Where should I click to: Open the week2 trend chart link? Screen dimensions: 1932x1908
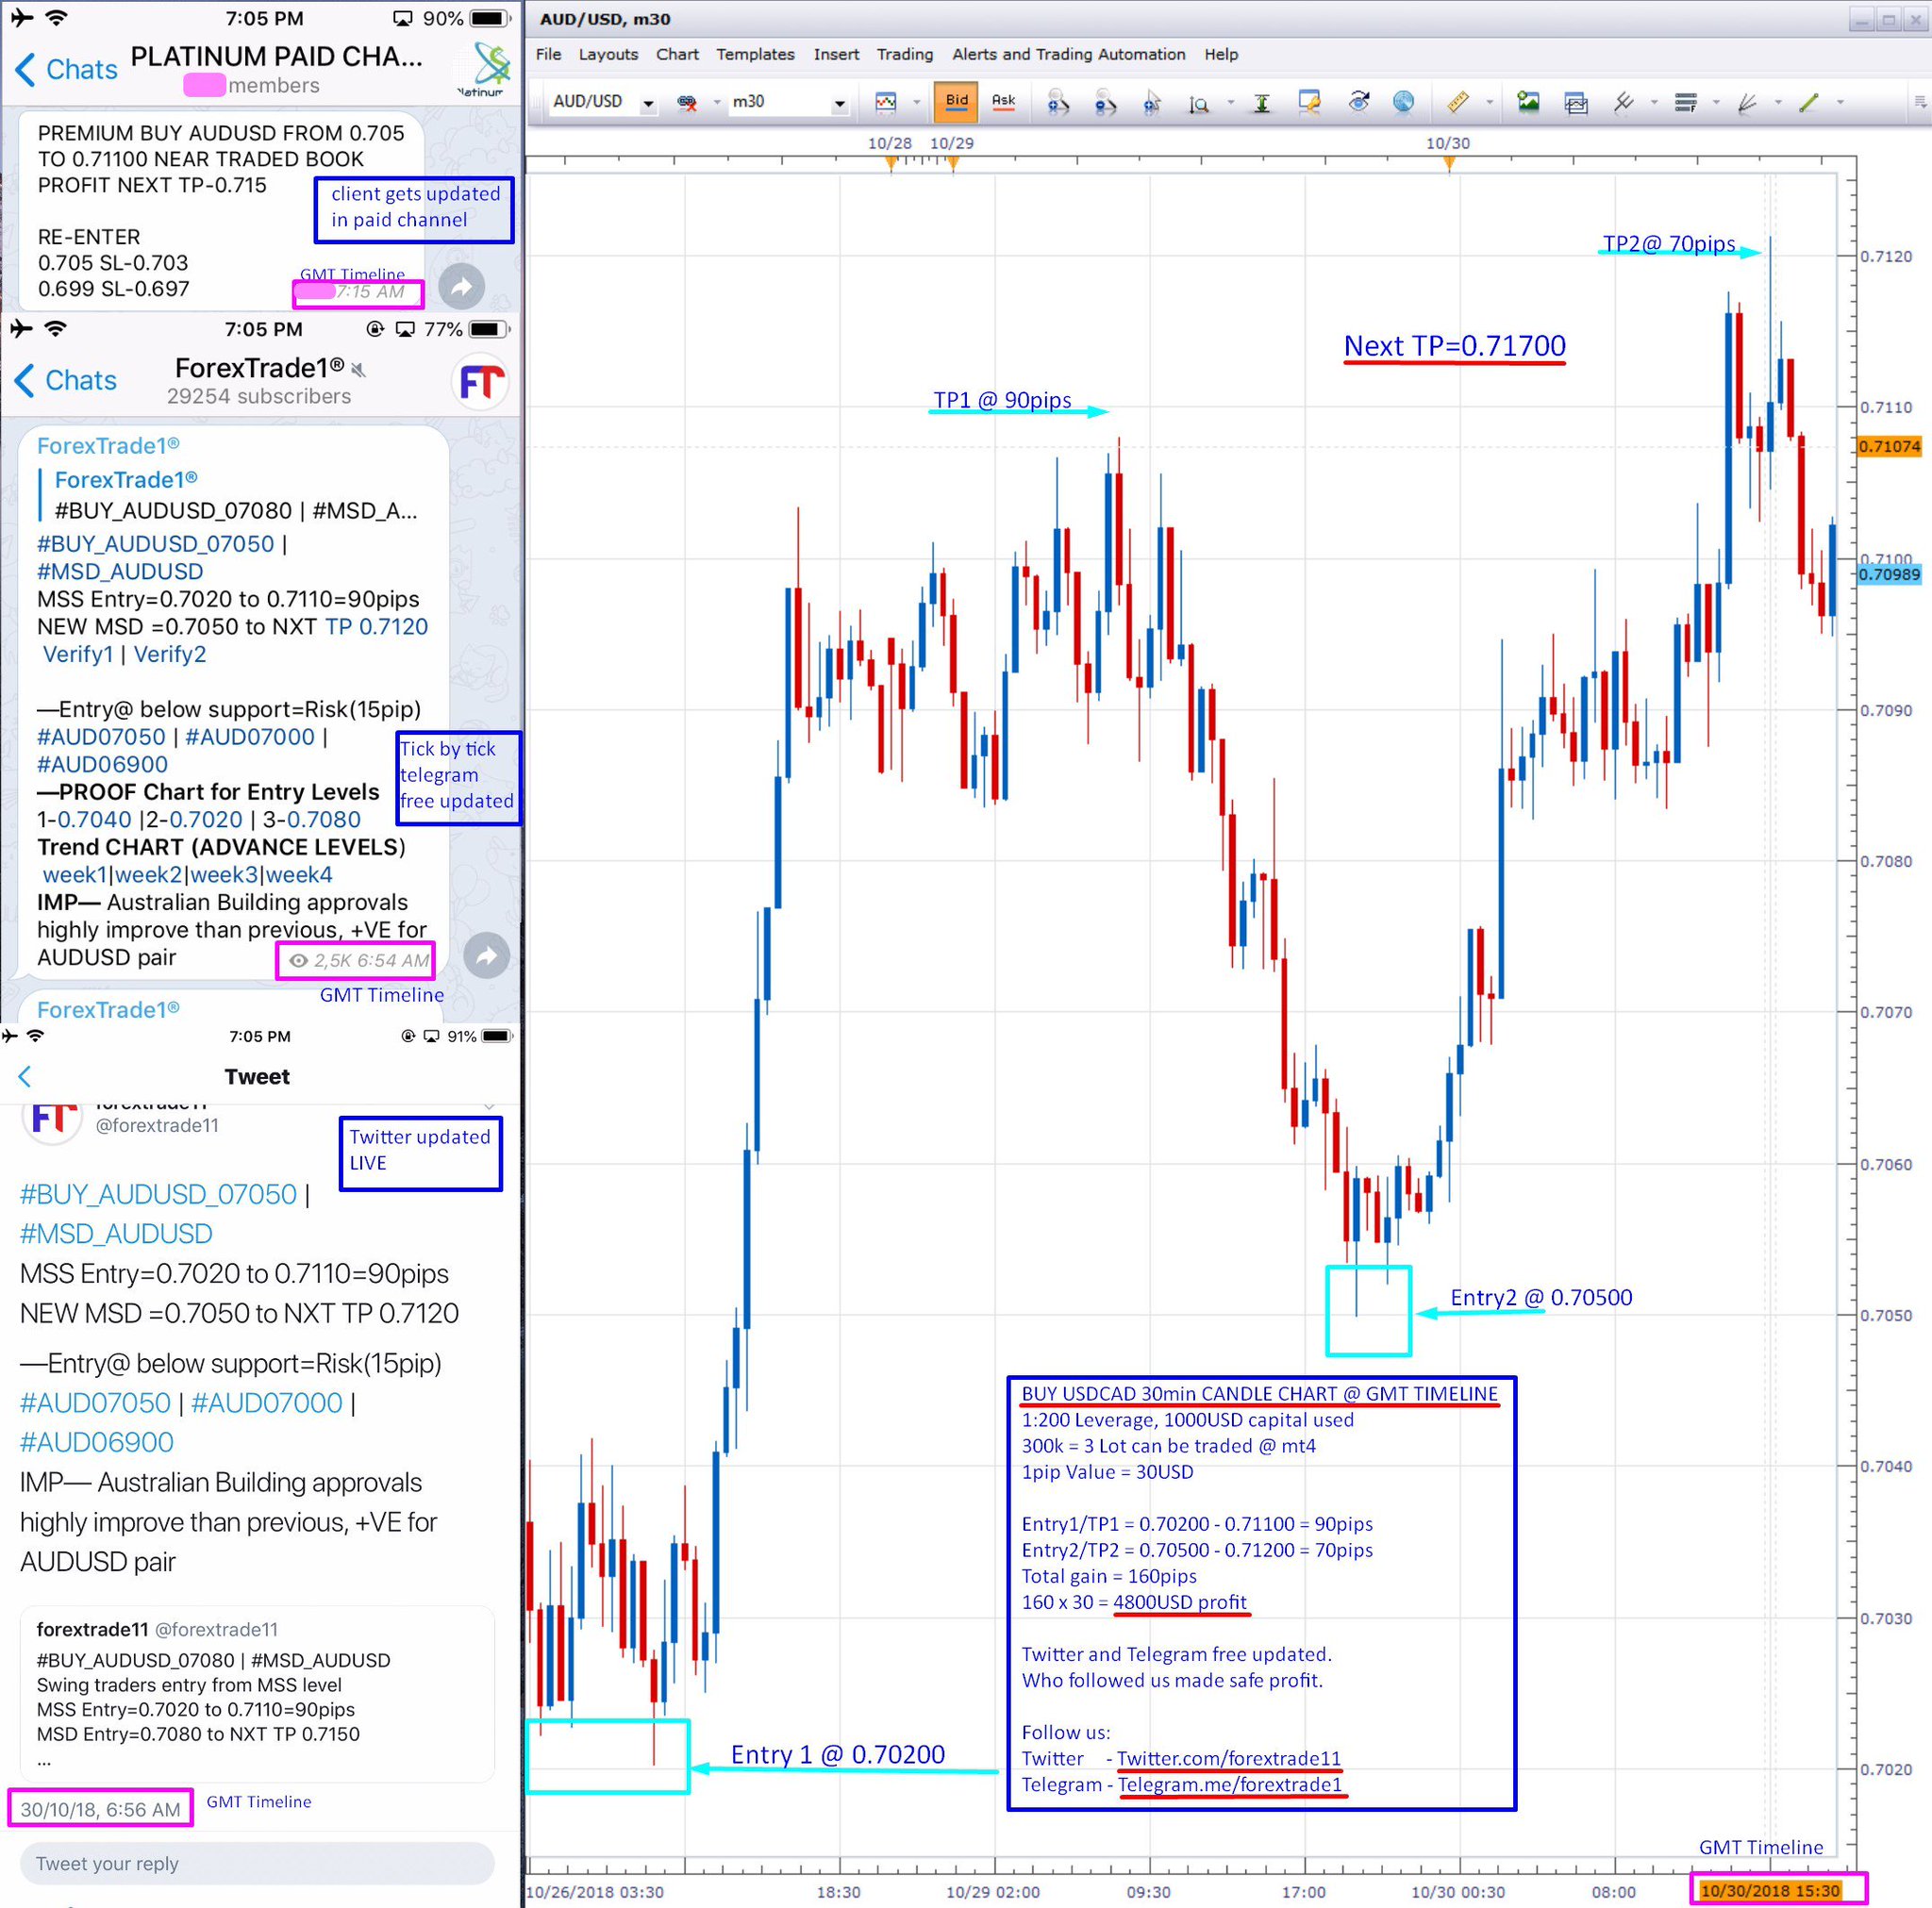point(148,874)
